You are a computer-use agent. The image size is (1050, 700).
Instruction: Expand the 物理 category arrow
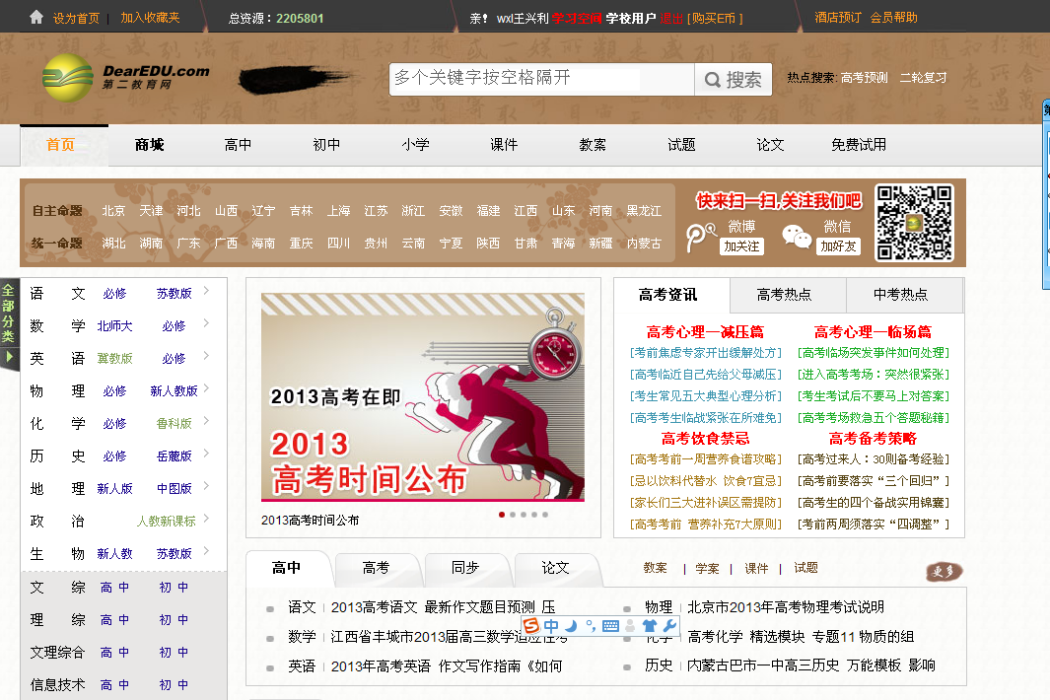coord(206,388)
